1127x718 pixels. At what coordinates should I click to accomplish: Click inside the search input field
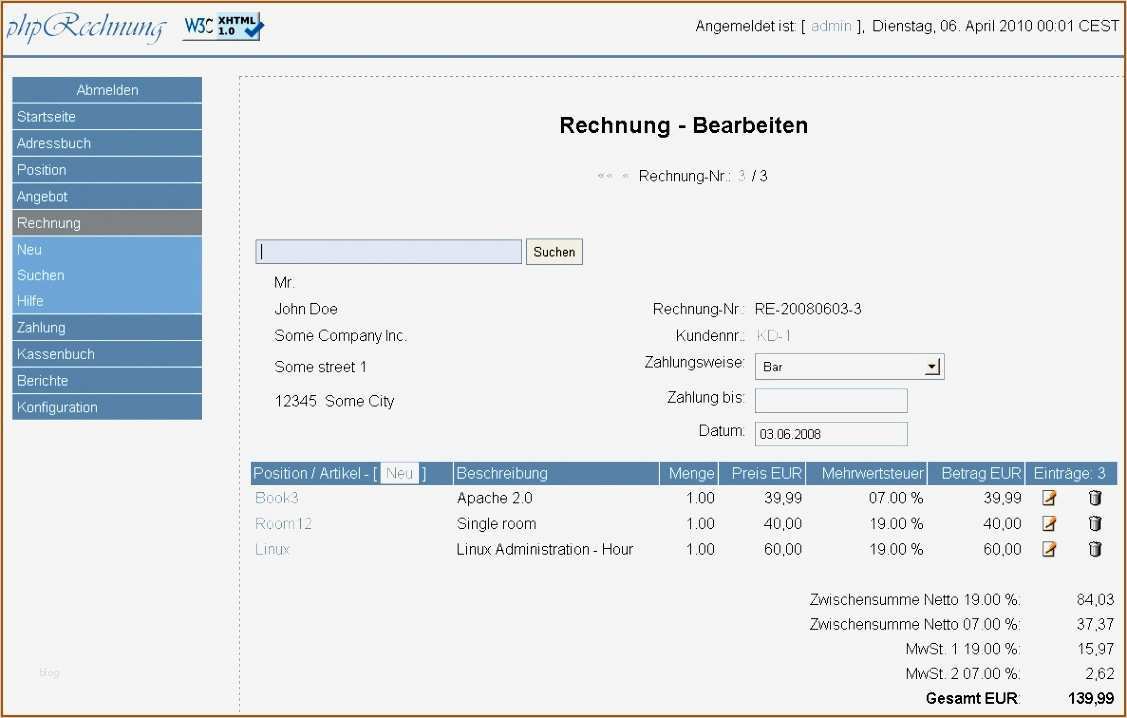pos(388,251)
